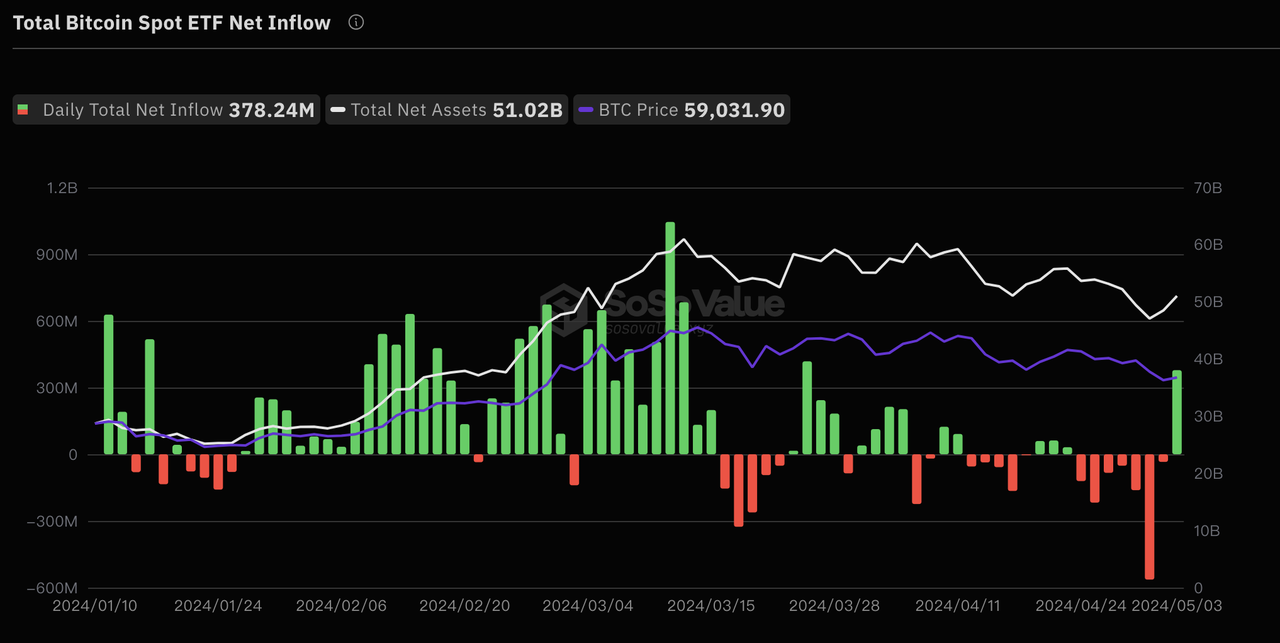Click the 1.2B left axis label
The width and height of the screenshot is (1280, 643).
click(63, 187)
